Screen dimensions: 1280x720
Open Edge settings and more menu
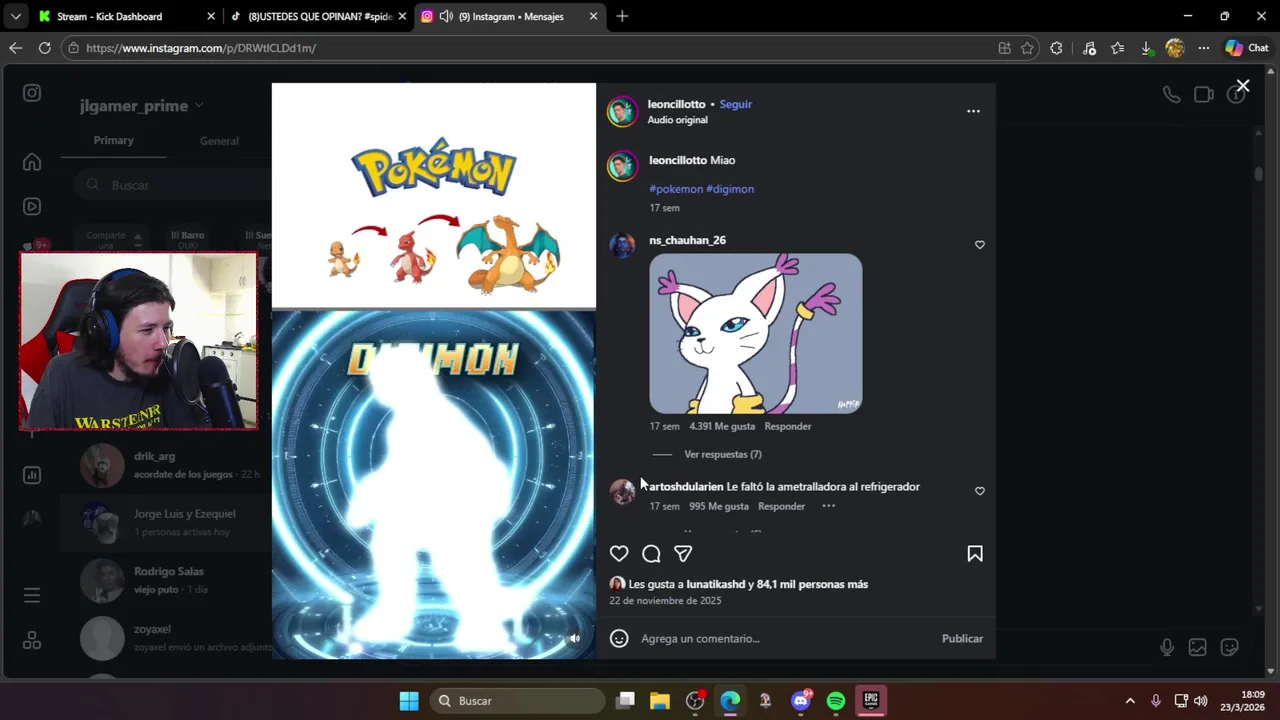tap(1204, 48)
